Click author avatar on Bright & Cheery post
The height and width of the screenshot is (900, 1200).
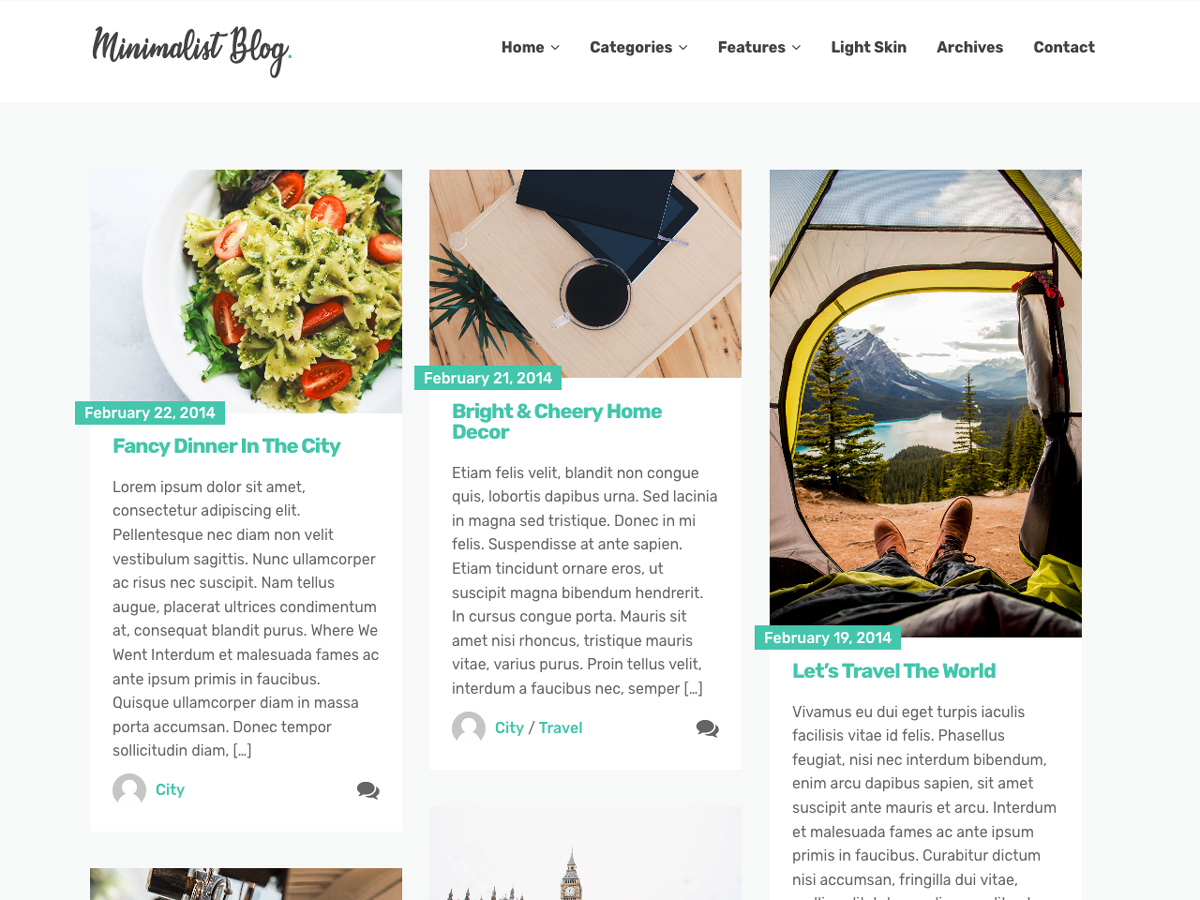[x=468, y=728]
